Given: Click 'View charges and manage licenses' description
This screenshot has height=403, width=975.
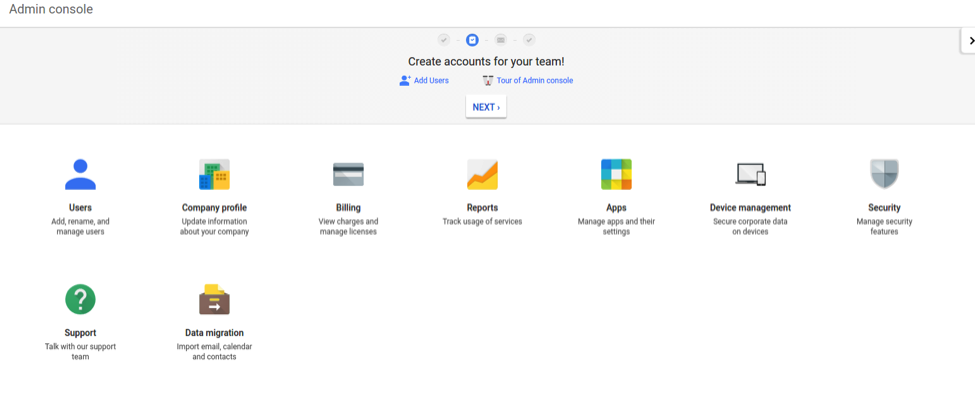Looking at the screenshot, I should 348,226.
